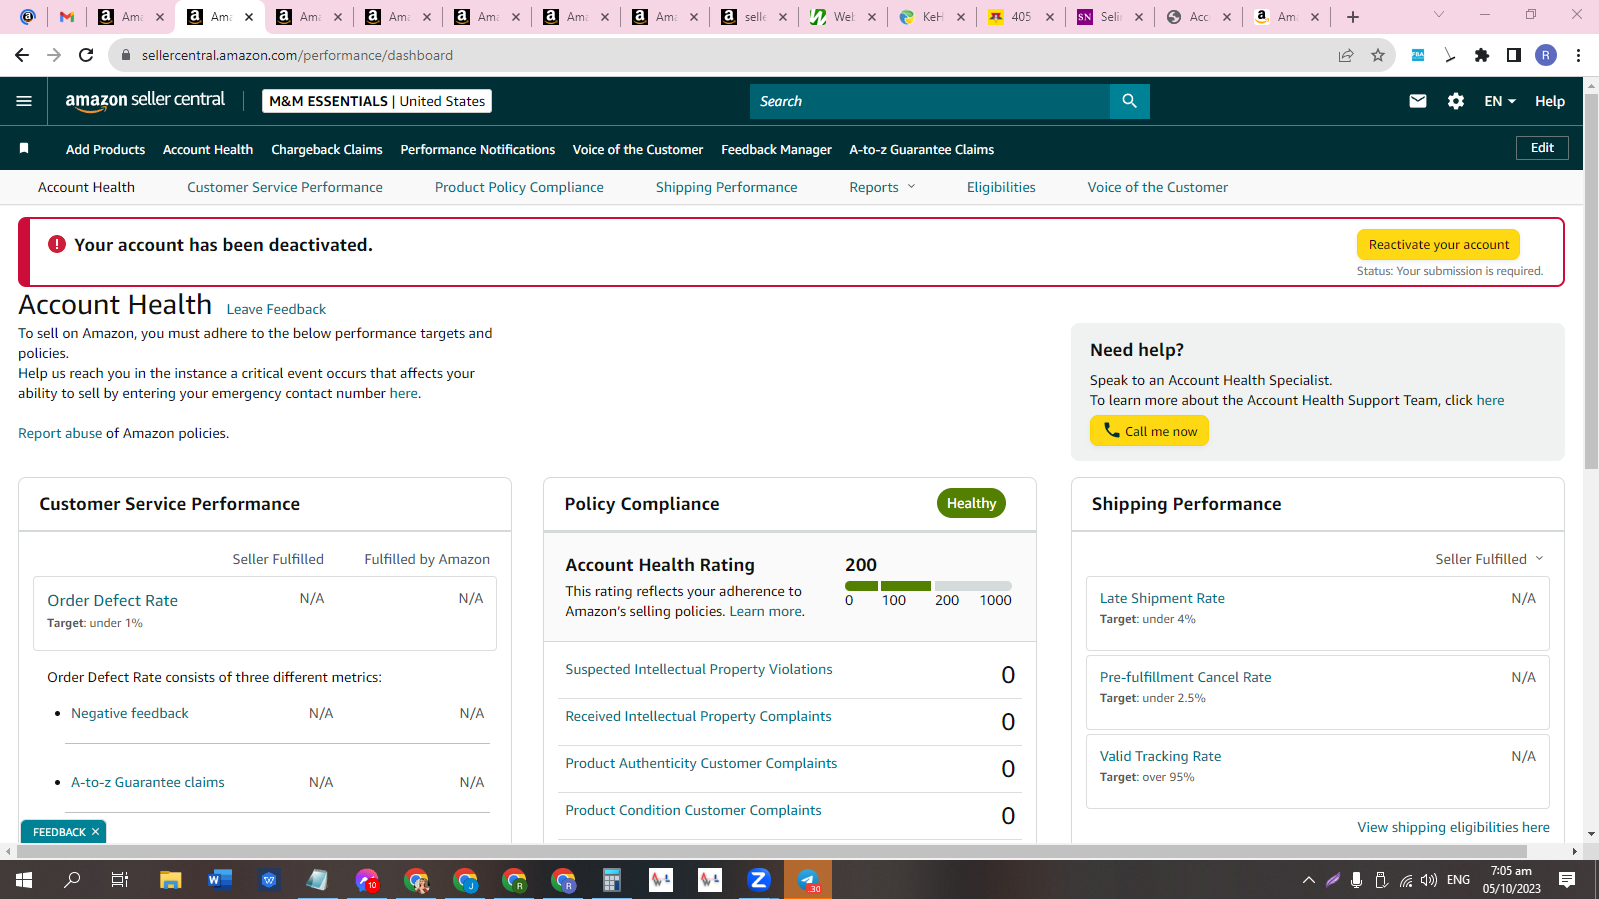
Task: Click View shipping eligibilities here link
Action: tap(1453, 827)
